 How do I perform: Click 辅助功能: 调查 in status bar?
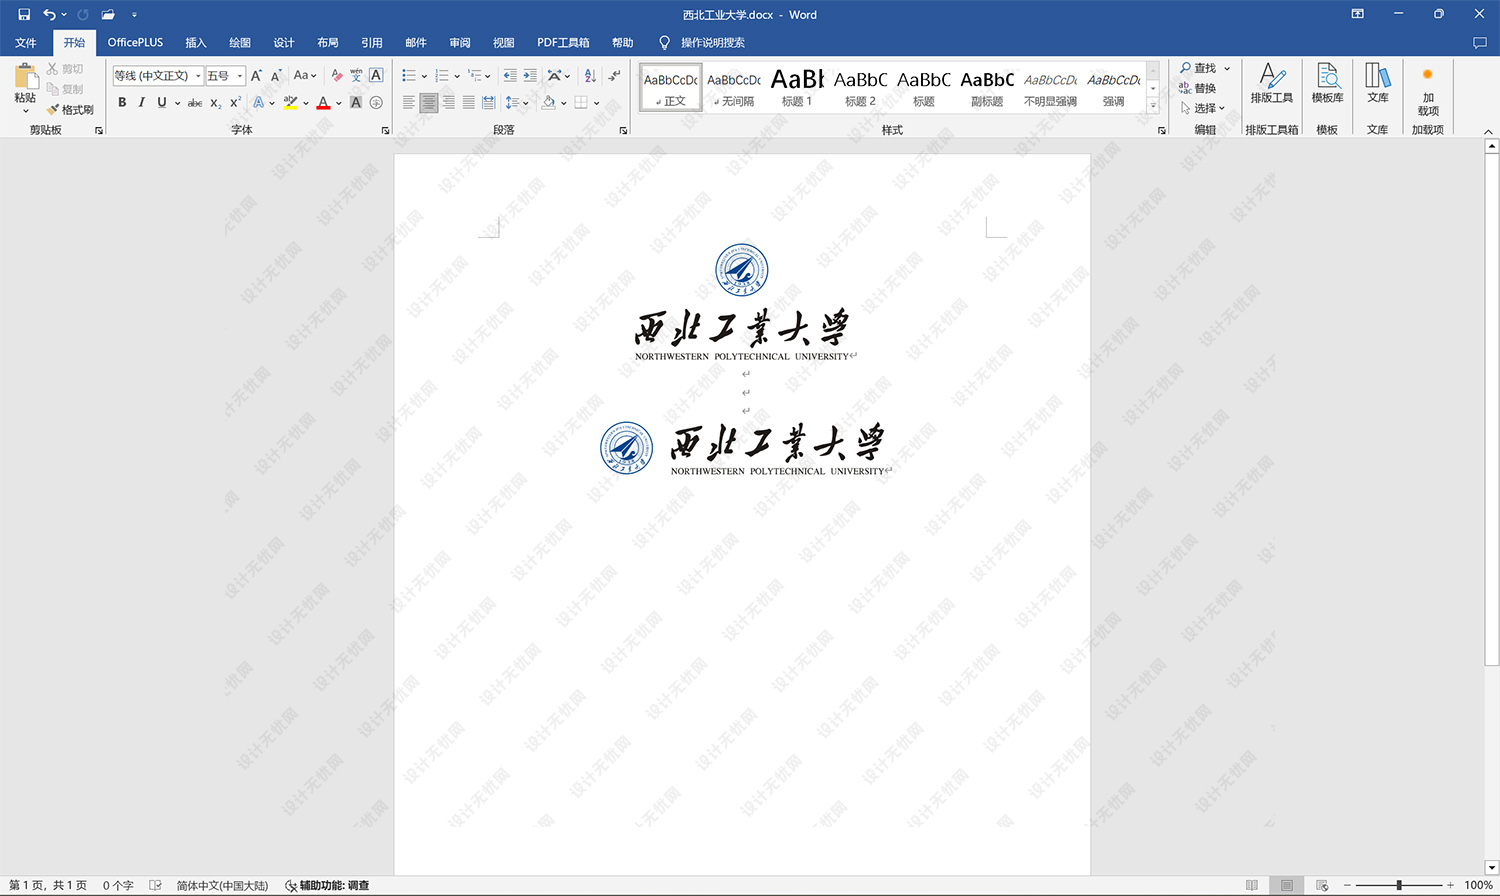327,885
